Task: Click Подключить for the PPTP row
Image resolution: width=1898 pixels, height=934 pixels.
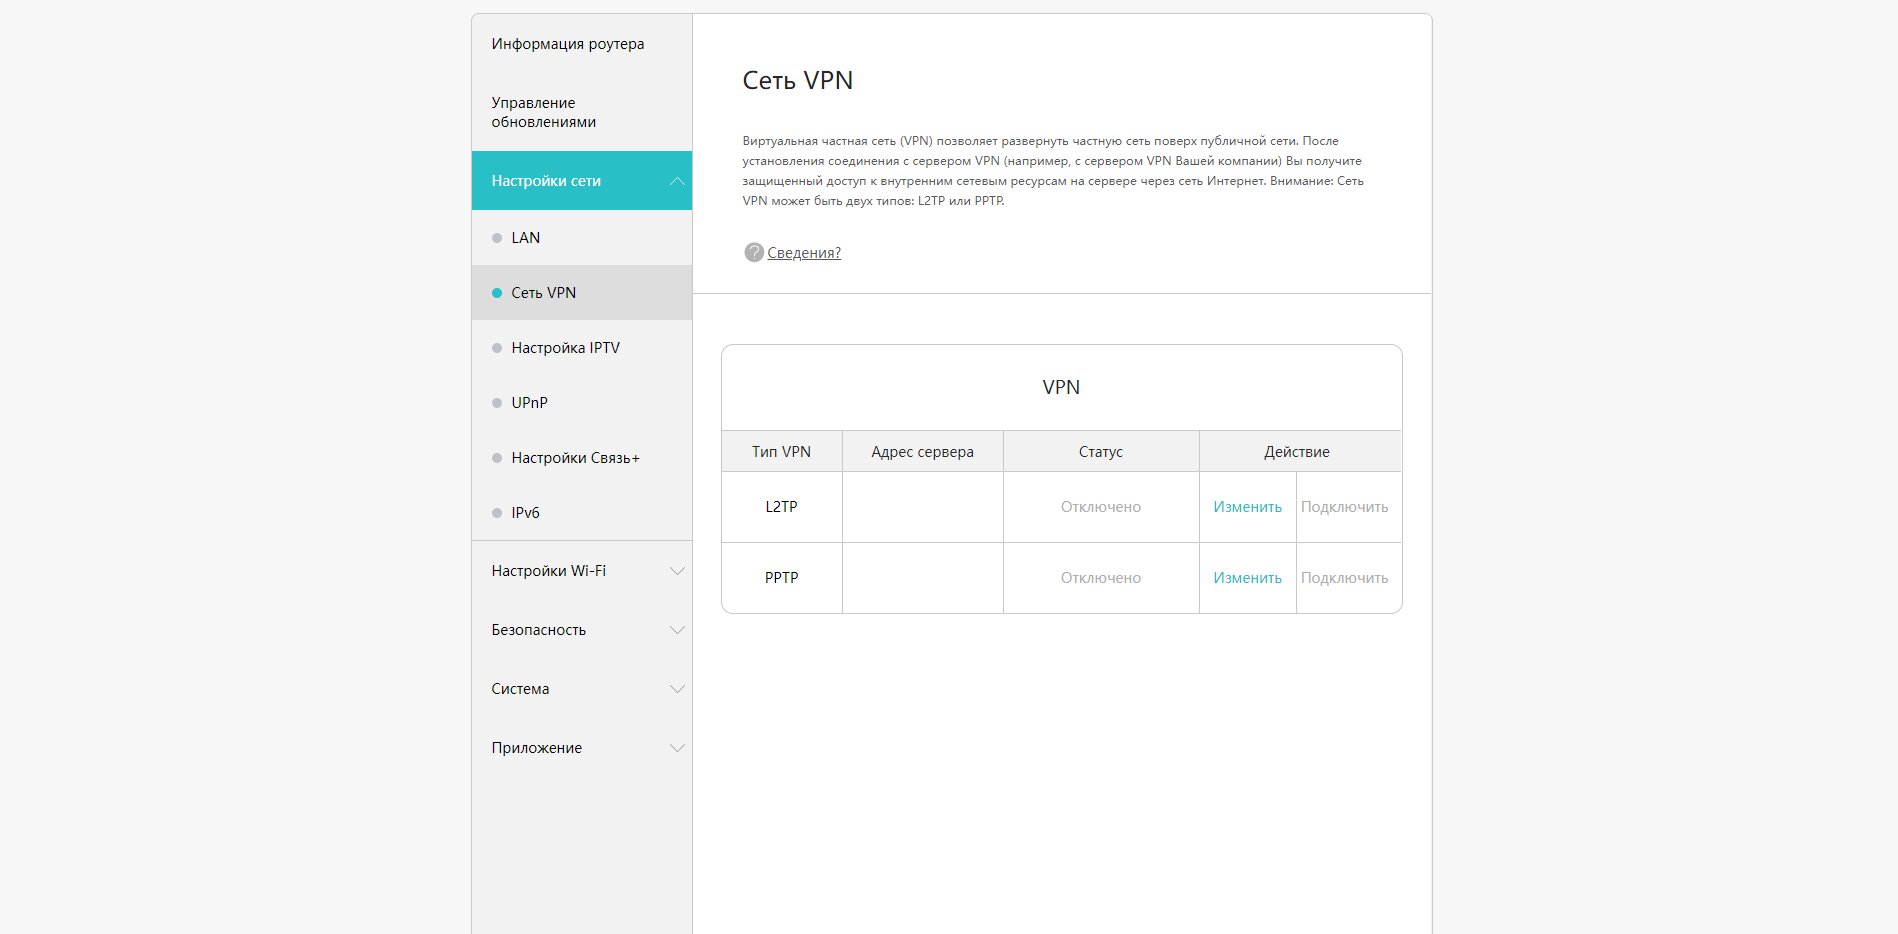Action: (1344, 578)
